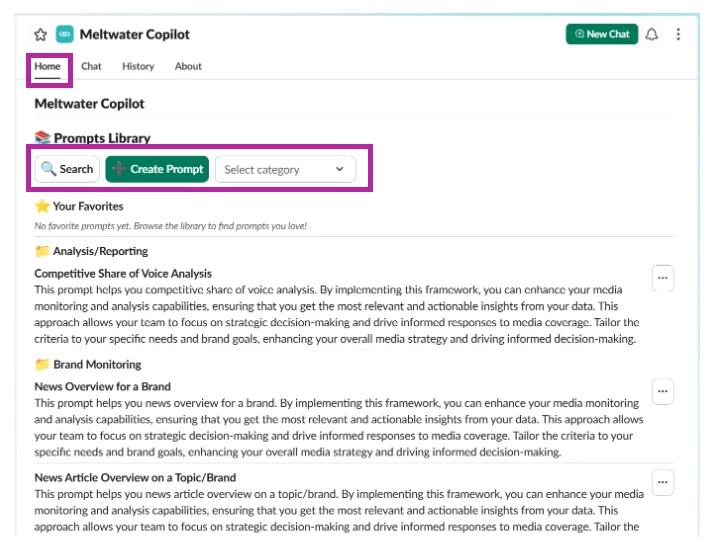Click the Your Favorites heading
This screenshot has height=553, width=709.
[x=88, y=206]
